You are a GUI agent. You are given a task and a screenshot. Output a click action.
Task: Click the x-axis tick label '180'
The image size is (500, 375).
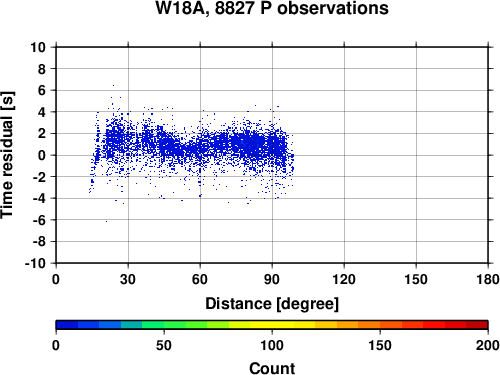(x=488, y=279)
